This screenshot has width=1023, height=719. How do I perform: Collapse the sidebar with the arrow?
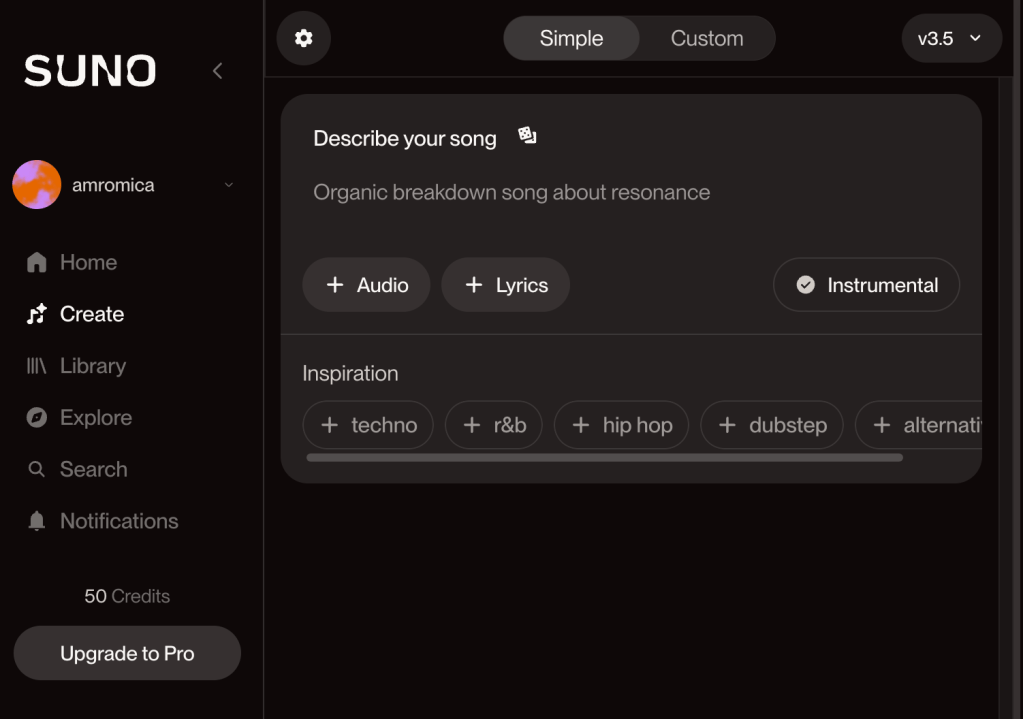217,71
